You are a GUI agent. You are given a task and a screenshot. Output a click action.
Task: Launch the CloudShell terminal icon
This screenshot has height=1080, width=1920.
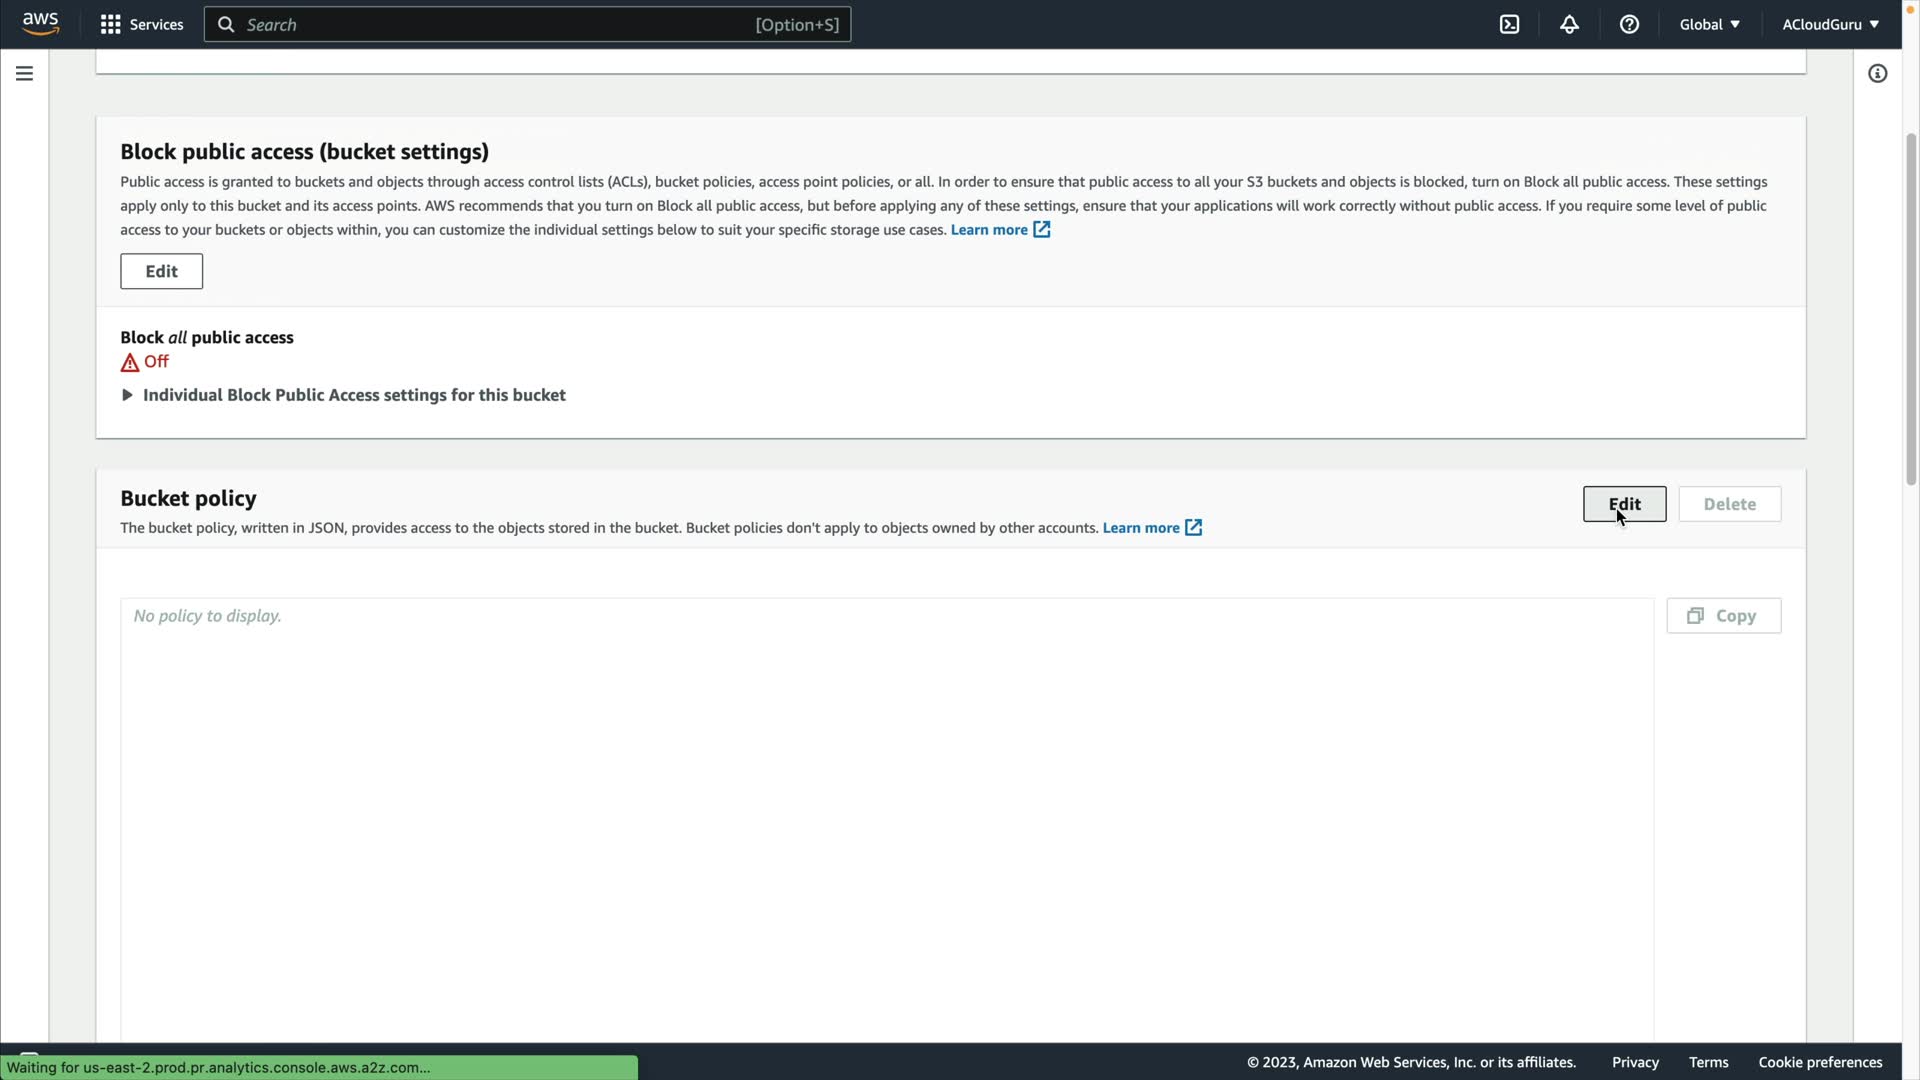1509,24
